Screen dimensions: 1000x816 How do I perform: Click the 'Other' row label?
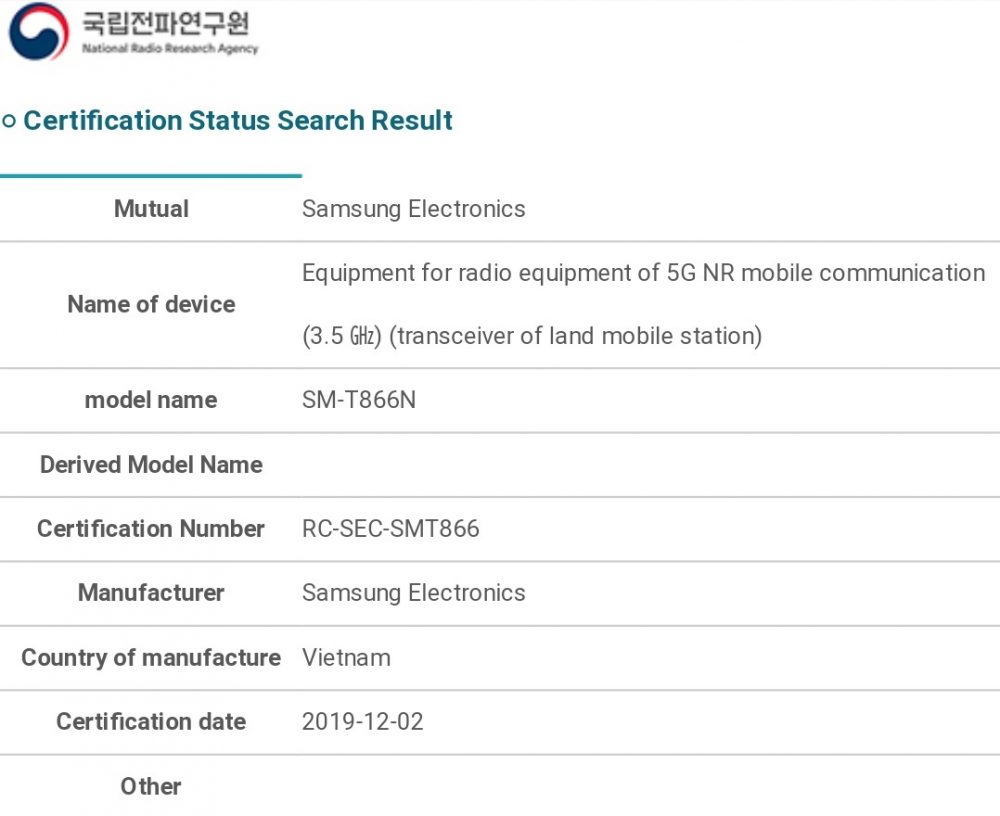coord(151,786)
